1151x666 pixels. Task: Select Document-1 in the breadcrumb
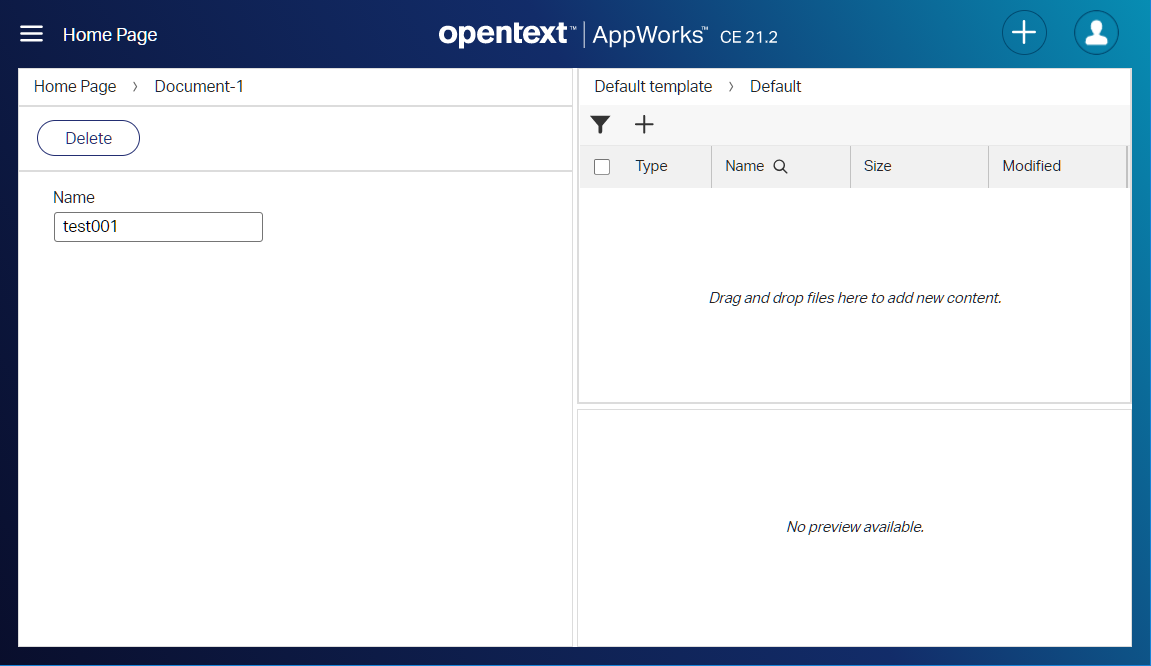(x=199, y=87)
